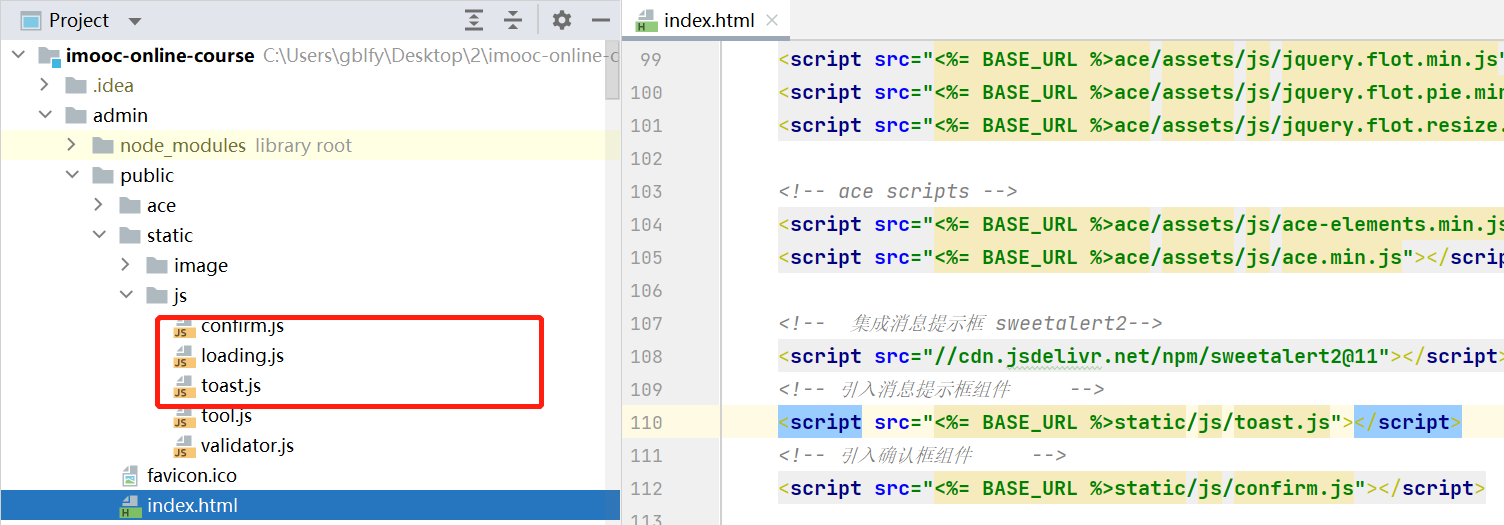The width and height of the screenshot is (1504, 525).
Task: Click the project tree vertical scrollbar
Action: pos(612,70)
